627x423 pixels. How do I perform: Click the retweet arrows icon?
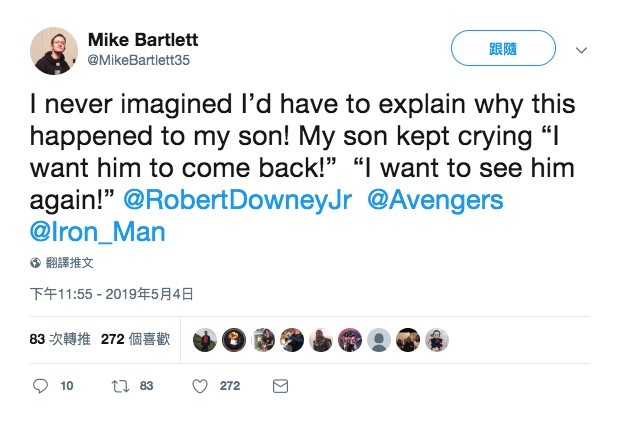pyautogui.click(x=119, y=385)
